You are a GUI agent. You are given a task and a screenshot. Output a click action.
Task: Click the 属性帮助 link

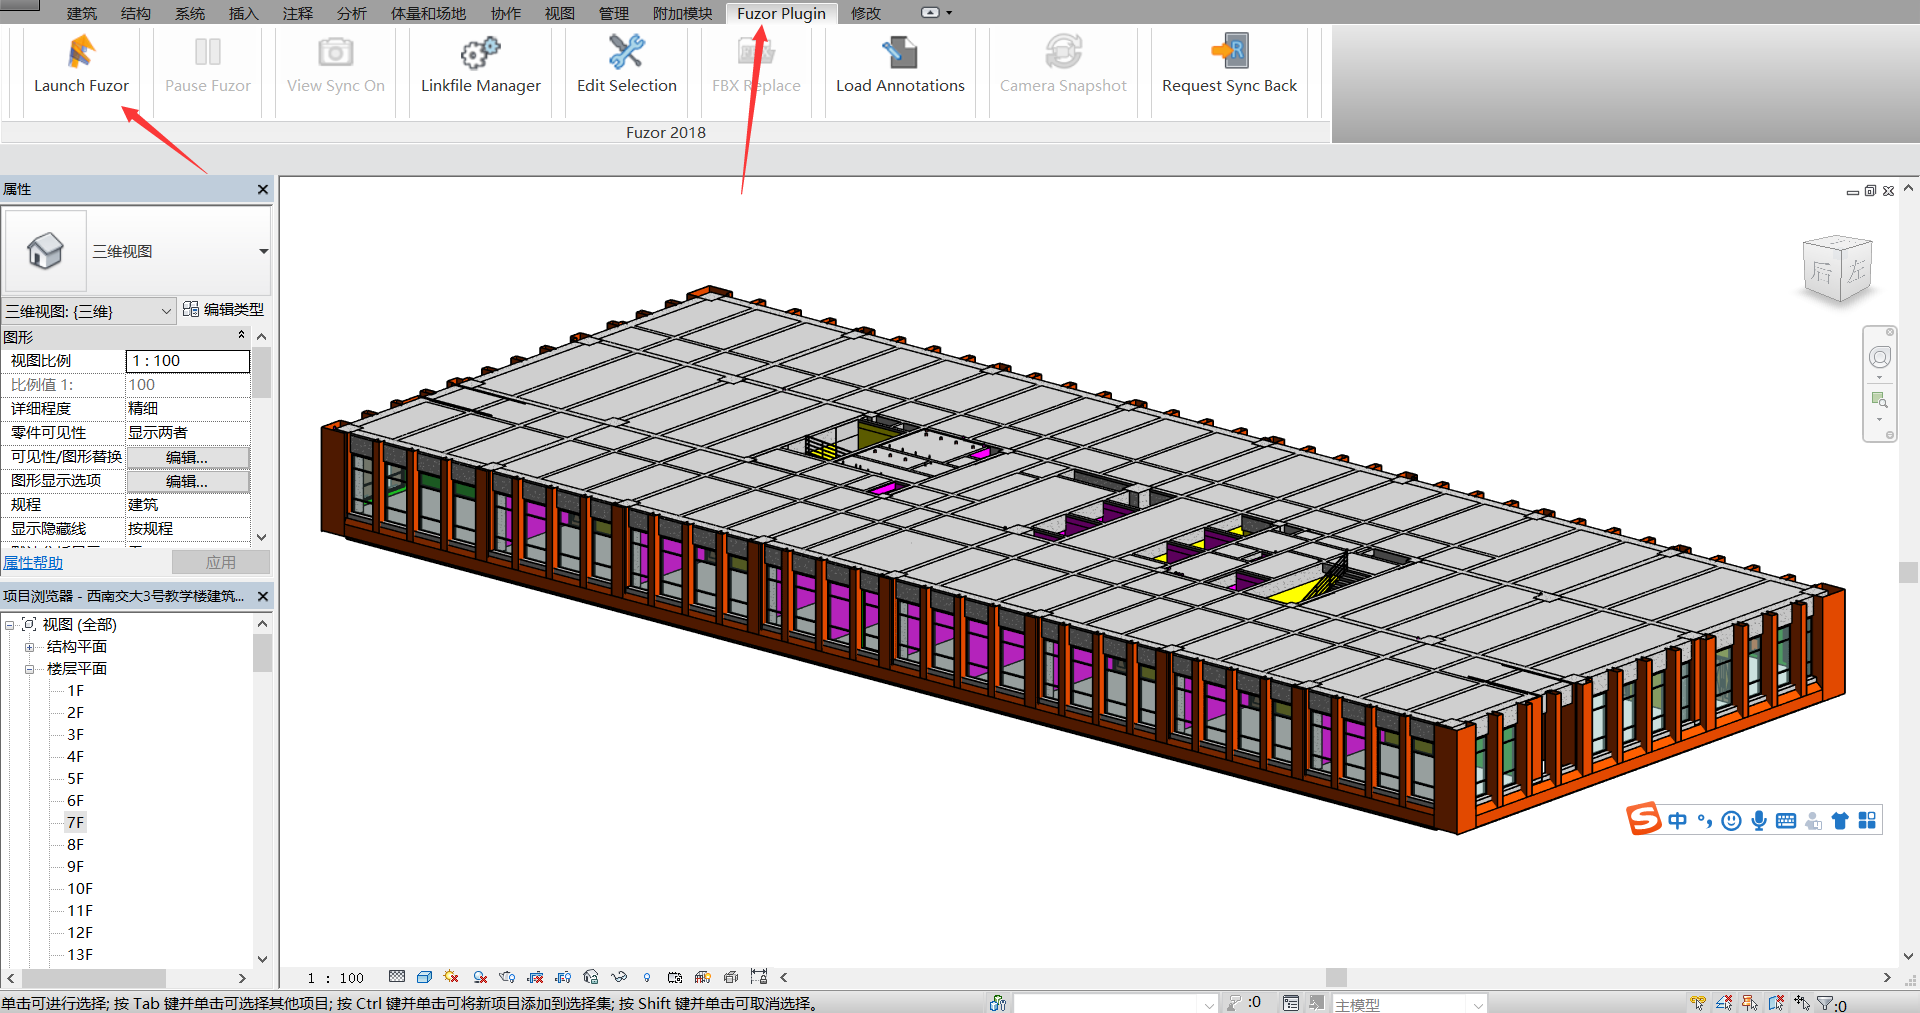click(33, 563)
